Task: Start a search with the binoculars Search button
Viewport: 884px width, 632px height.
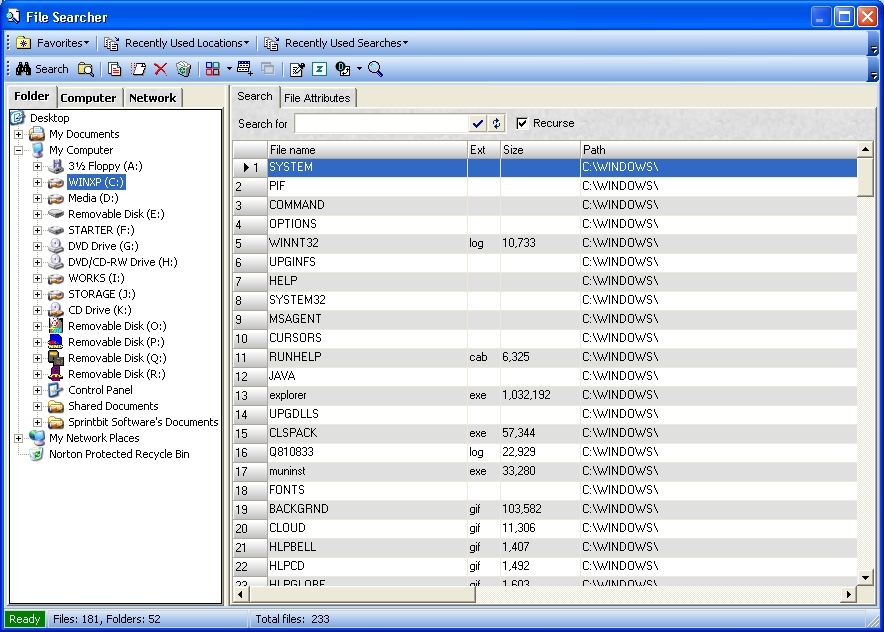Action: (x=42, y=69)
